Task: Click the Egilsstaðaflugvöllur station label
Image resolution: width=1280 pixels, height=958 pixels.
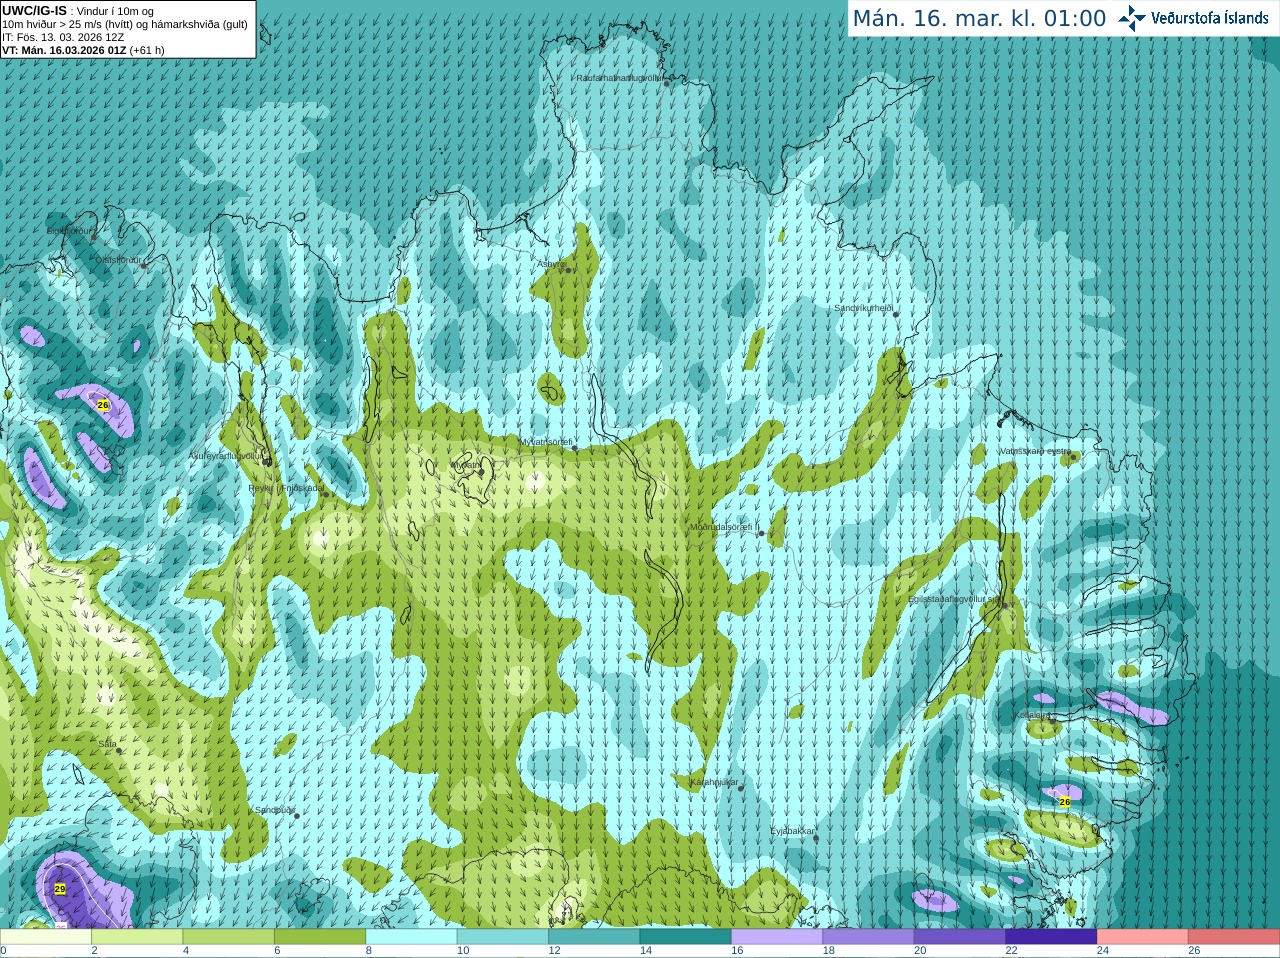Action: coord(955,599)
